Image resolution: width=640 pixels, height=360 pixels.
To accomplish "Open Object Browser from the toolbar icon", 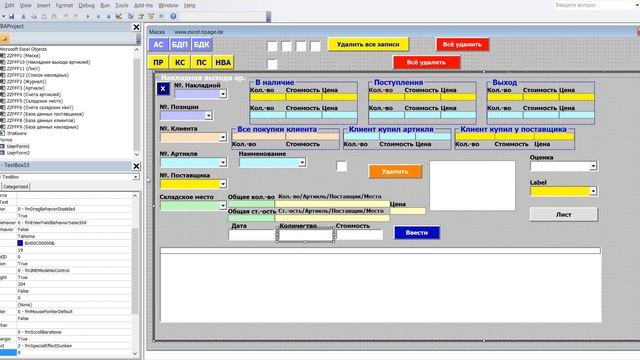I will point(151,16).
